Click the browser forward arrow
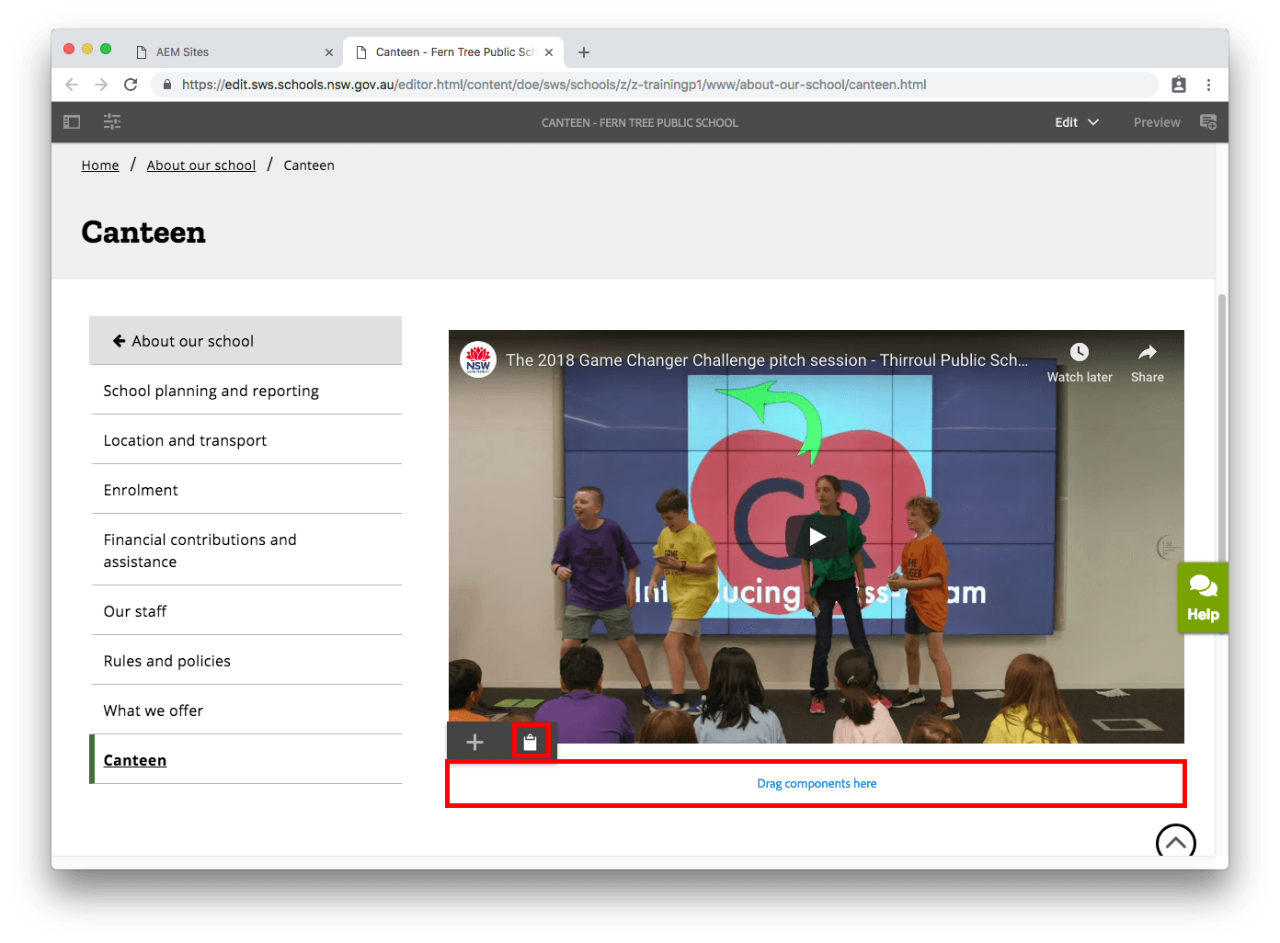Viewport: 1280px width, 943px height. tap(101, 85)
